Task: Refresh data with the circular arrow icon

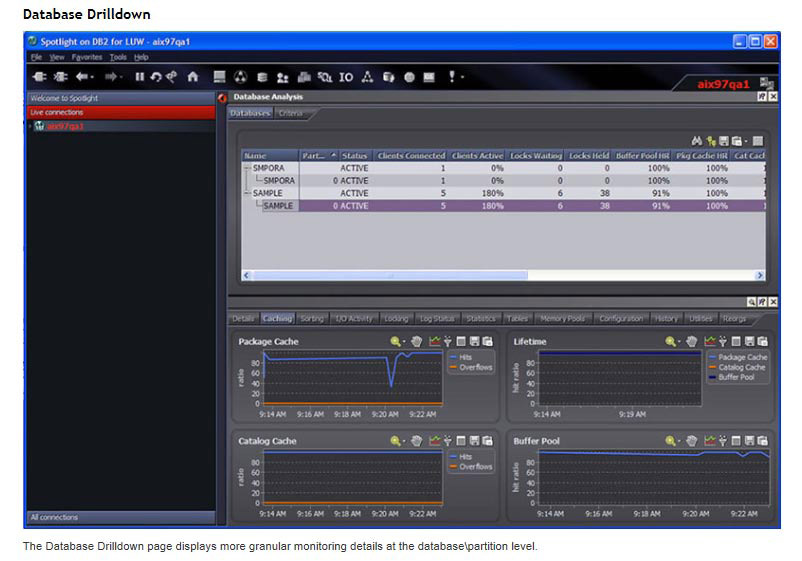Action: [156, 77]
